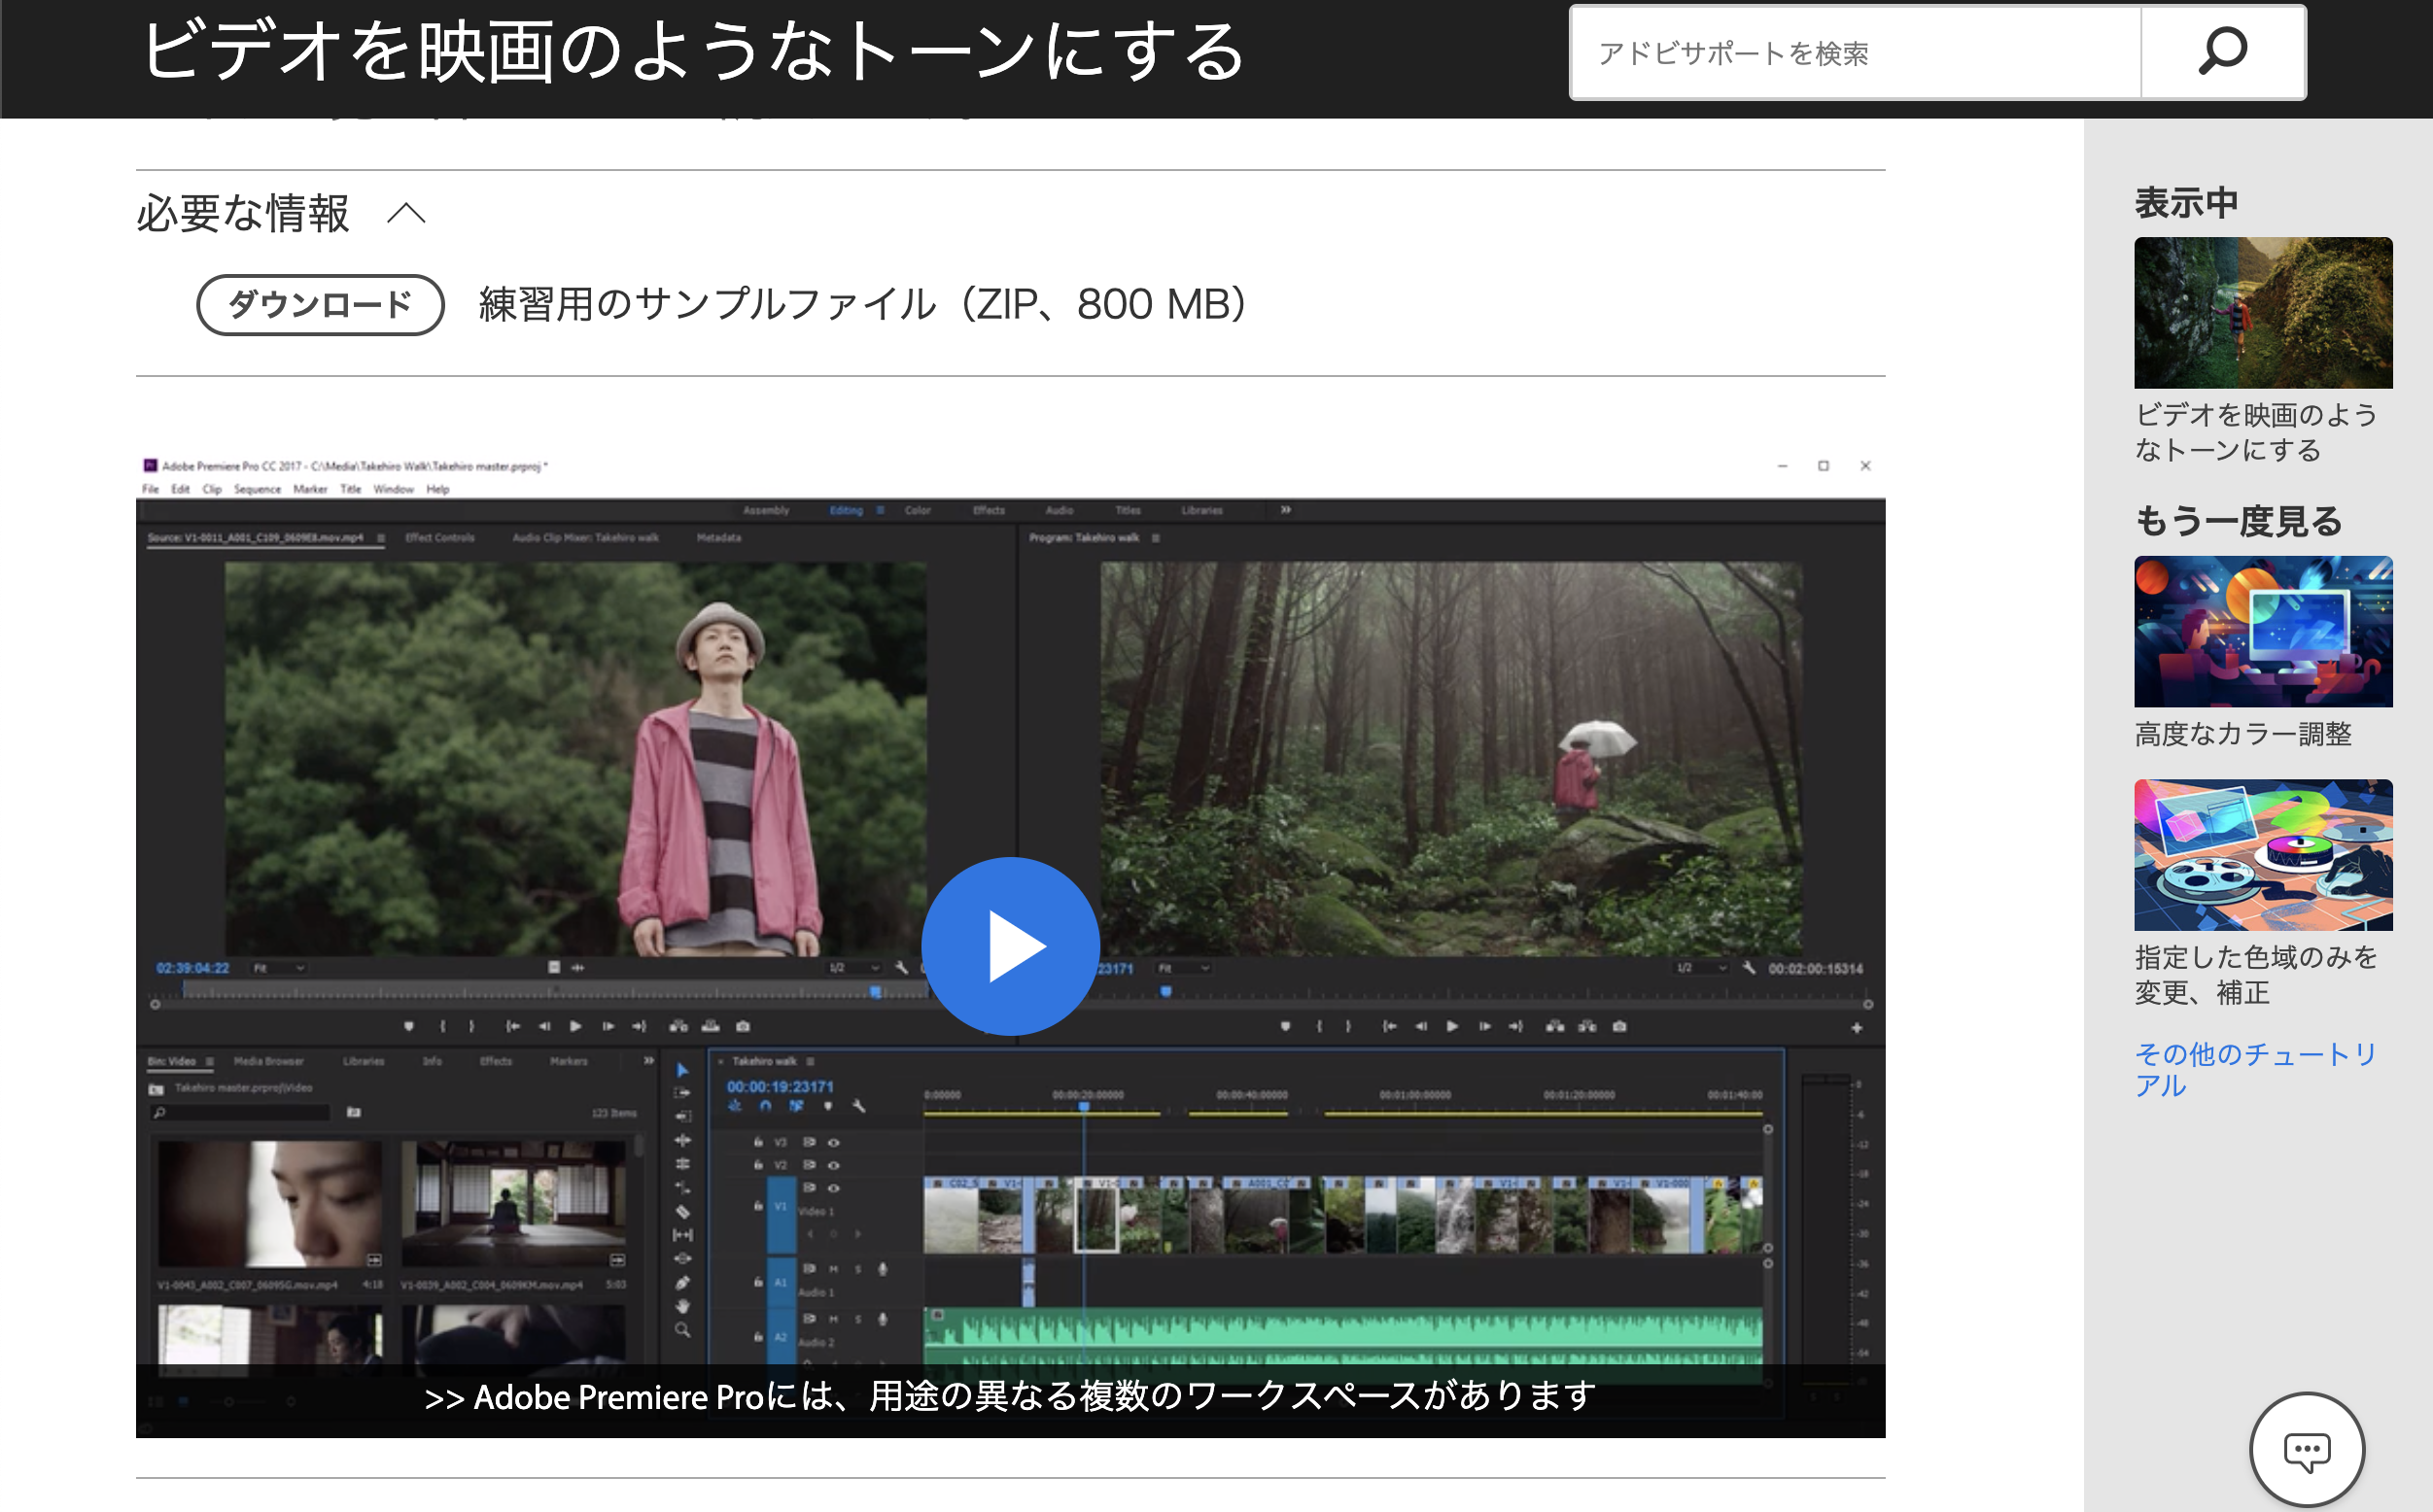
Task: Play the video with the blue play button
Action: 1010,946
